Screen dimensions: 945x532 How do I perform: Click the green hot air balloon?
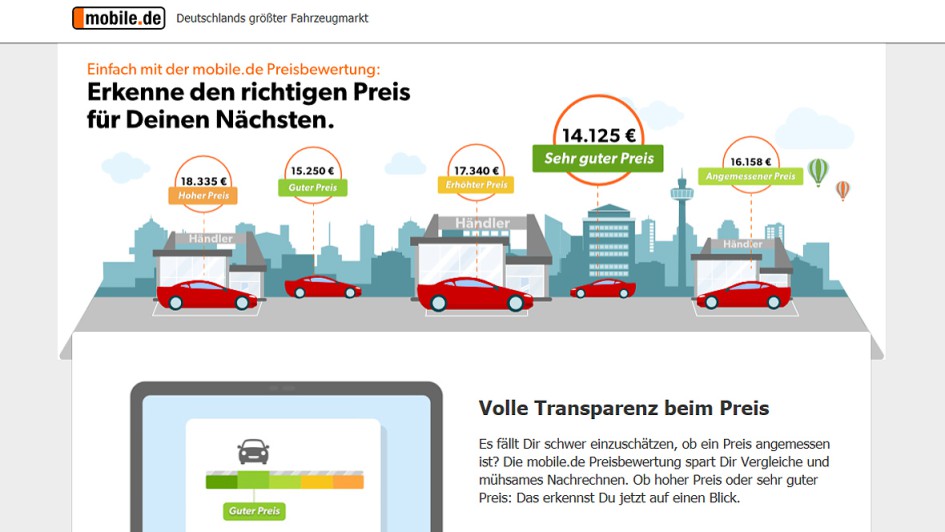pyautogui.click(x=818, y=172)
